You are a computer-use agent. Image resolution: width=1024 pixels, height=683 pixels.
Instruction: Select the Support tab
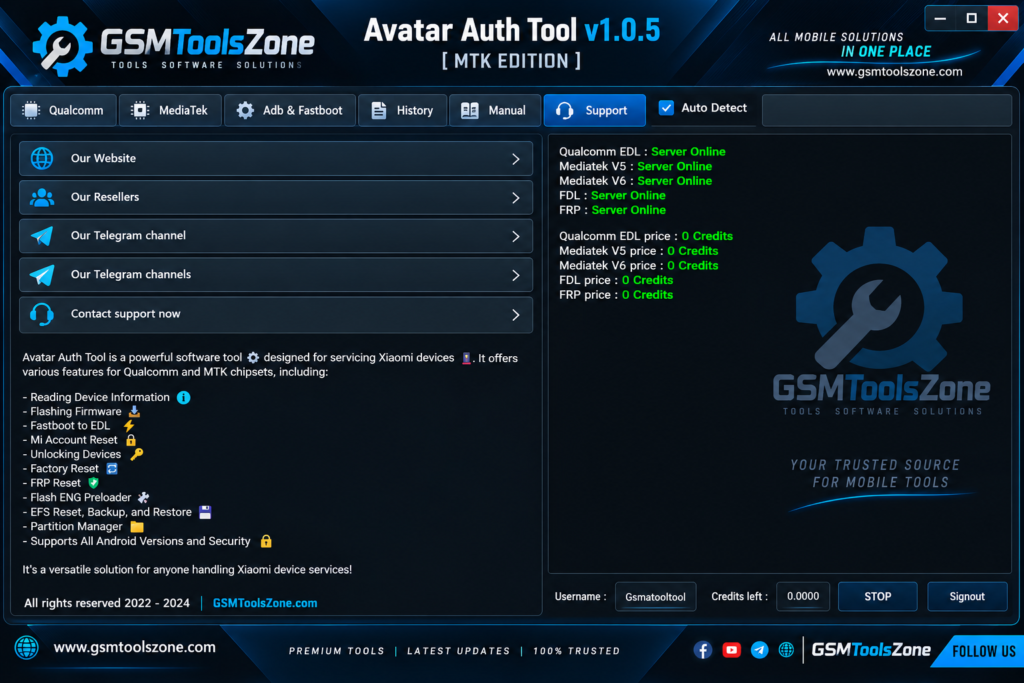594,110
